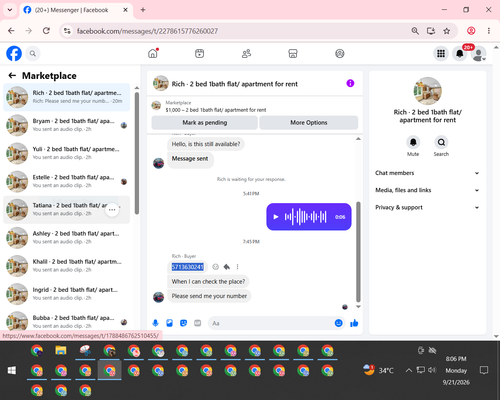
Task: Play the 0:06 audio clip
Action: 276,217
